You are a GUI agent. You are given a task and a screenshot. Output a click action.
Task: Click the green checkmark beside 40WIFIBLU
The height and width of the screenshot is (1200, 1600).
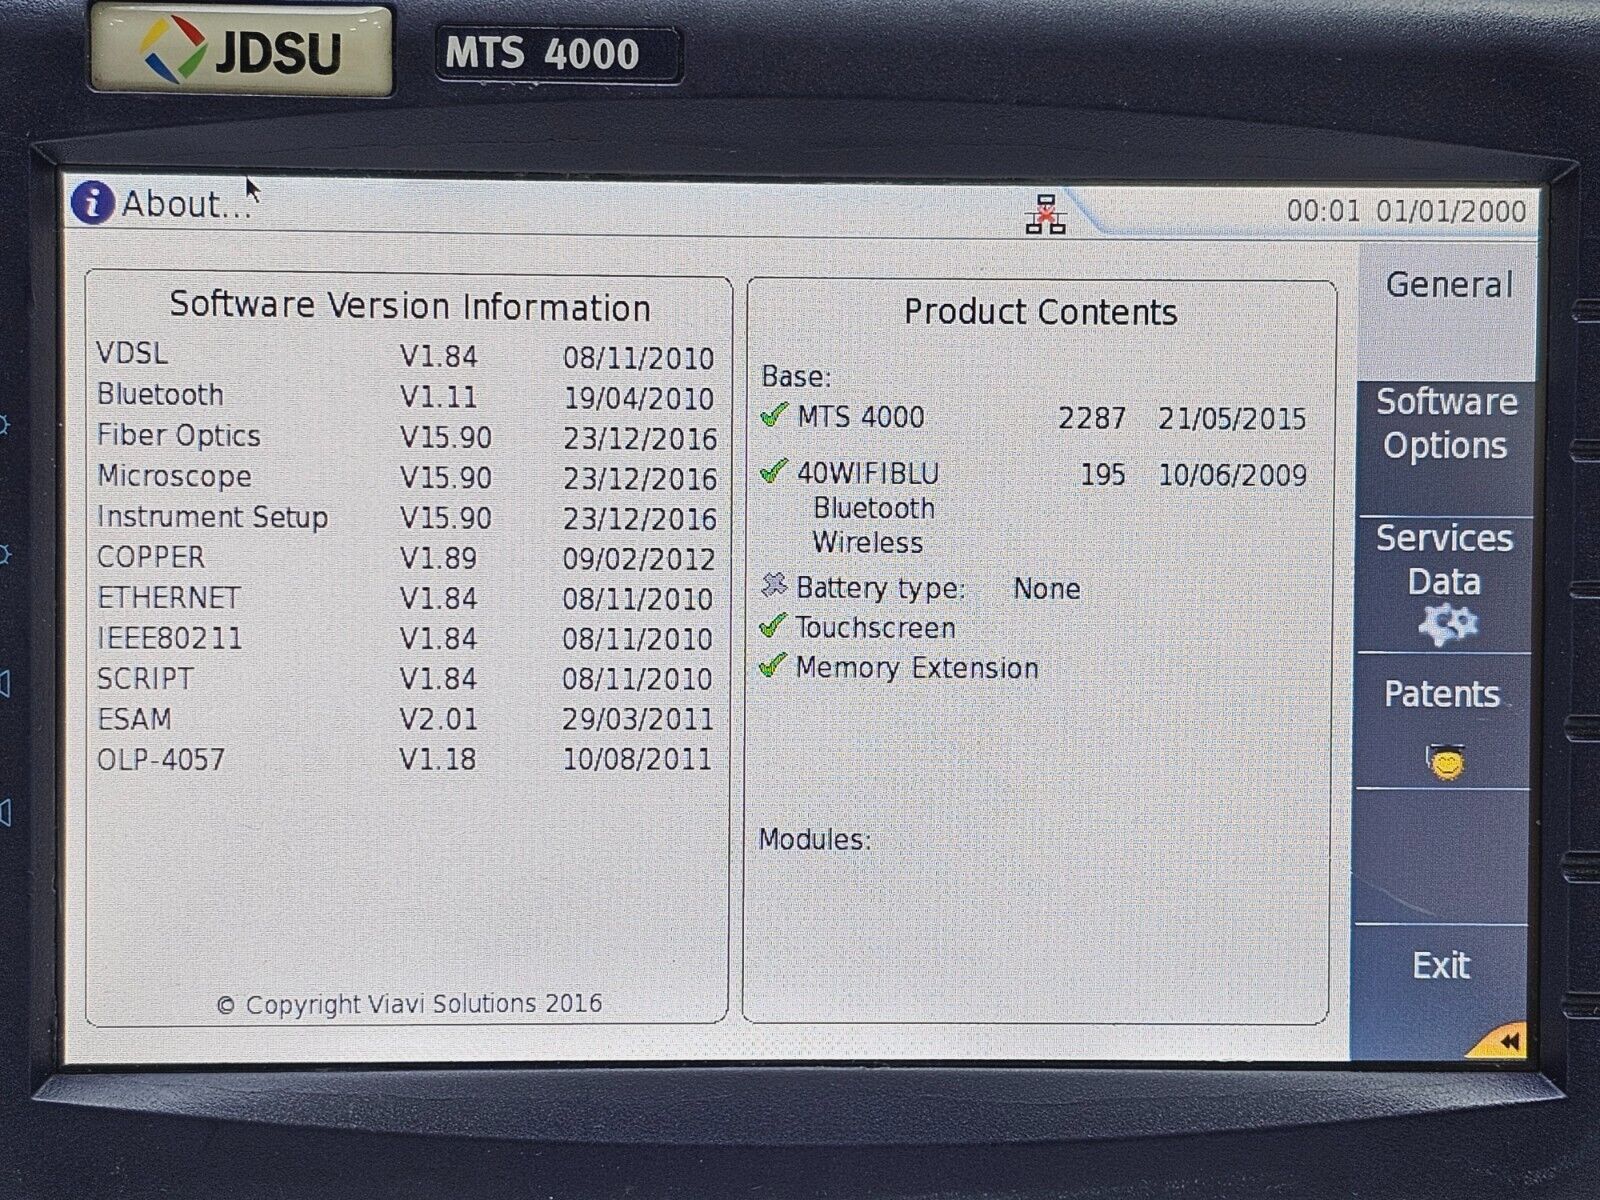pyautogui.click(x=774, y=470)
